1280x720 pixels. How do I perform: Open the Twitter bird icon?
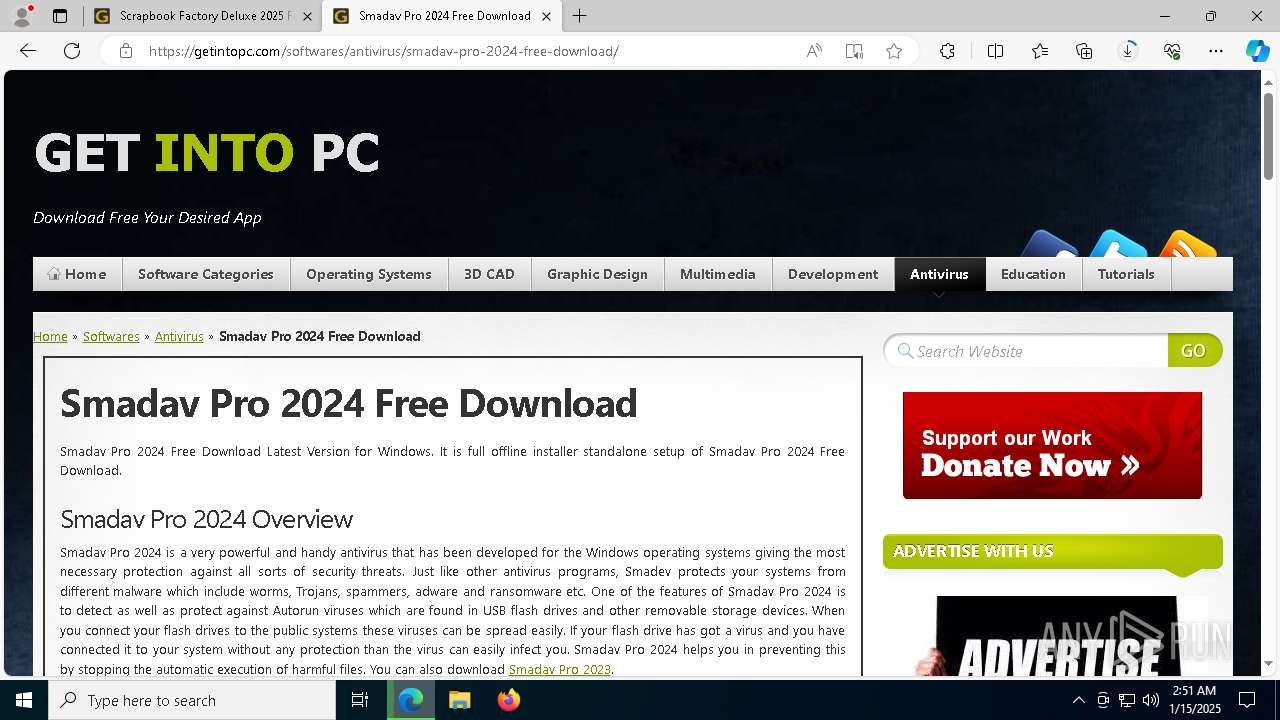pos(1118,245)
